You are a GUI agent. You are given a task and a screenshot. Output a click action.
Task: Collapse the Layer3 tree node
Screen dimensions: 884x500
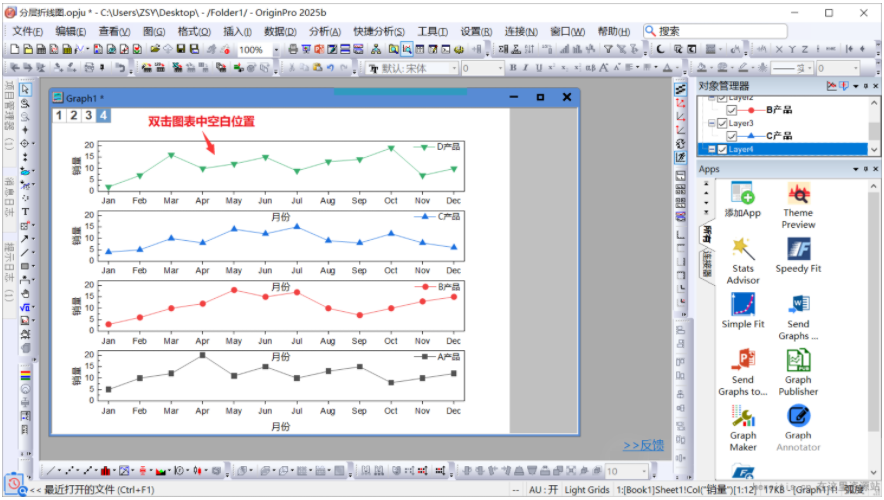(x=711, y=123)
